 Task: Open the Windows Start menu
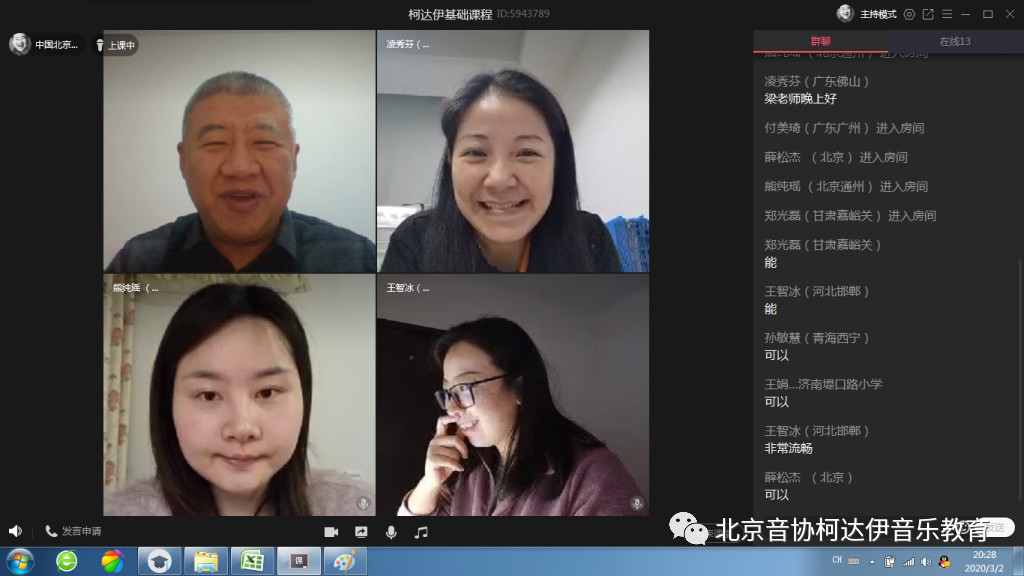pos(20,562)
